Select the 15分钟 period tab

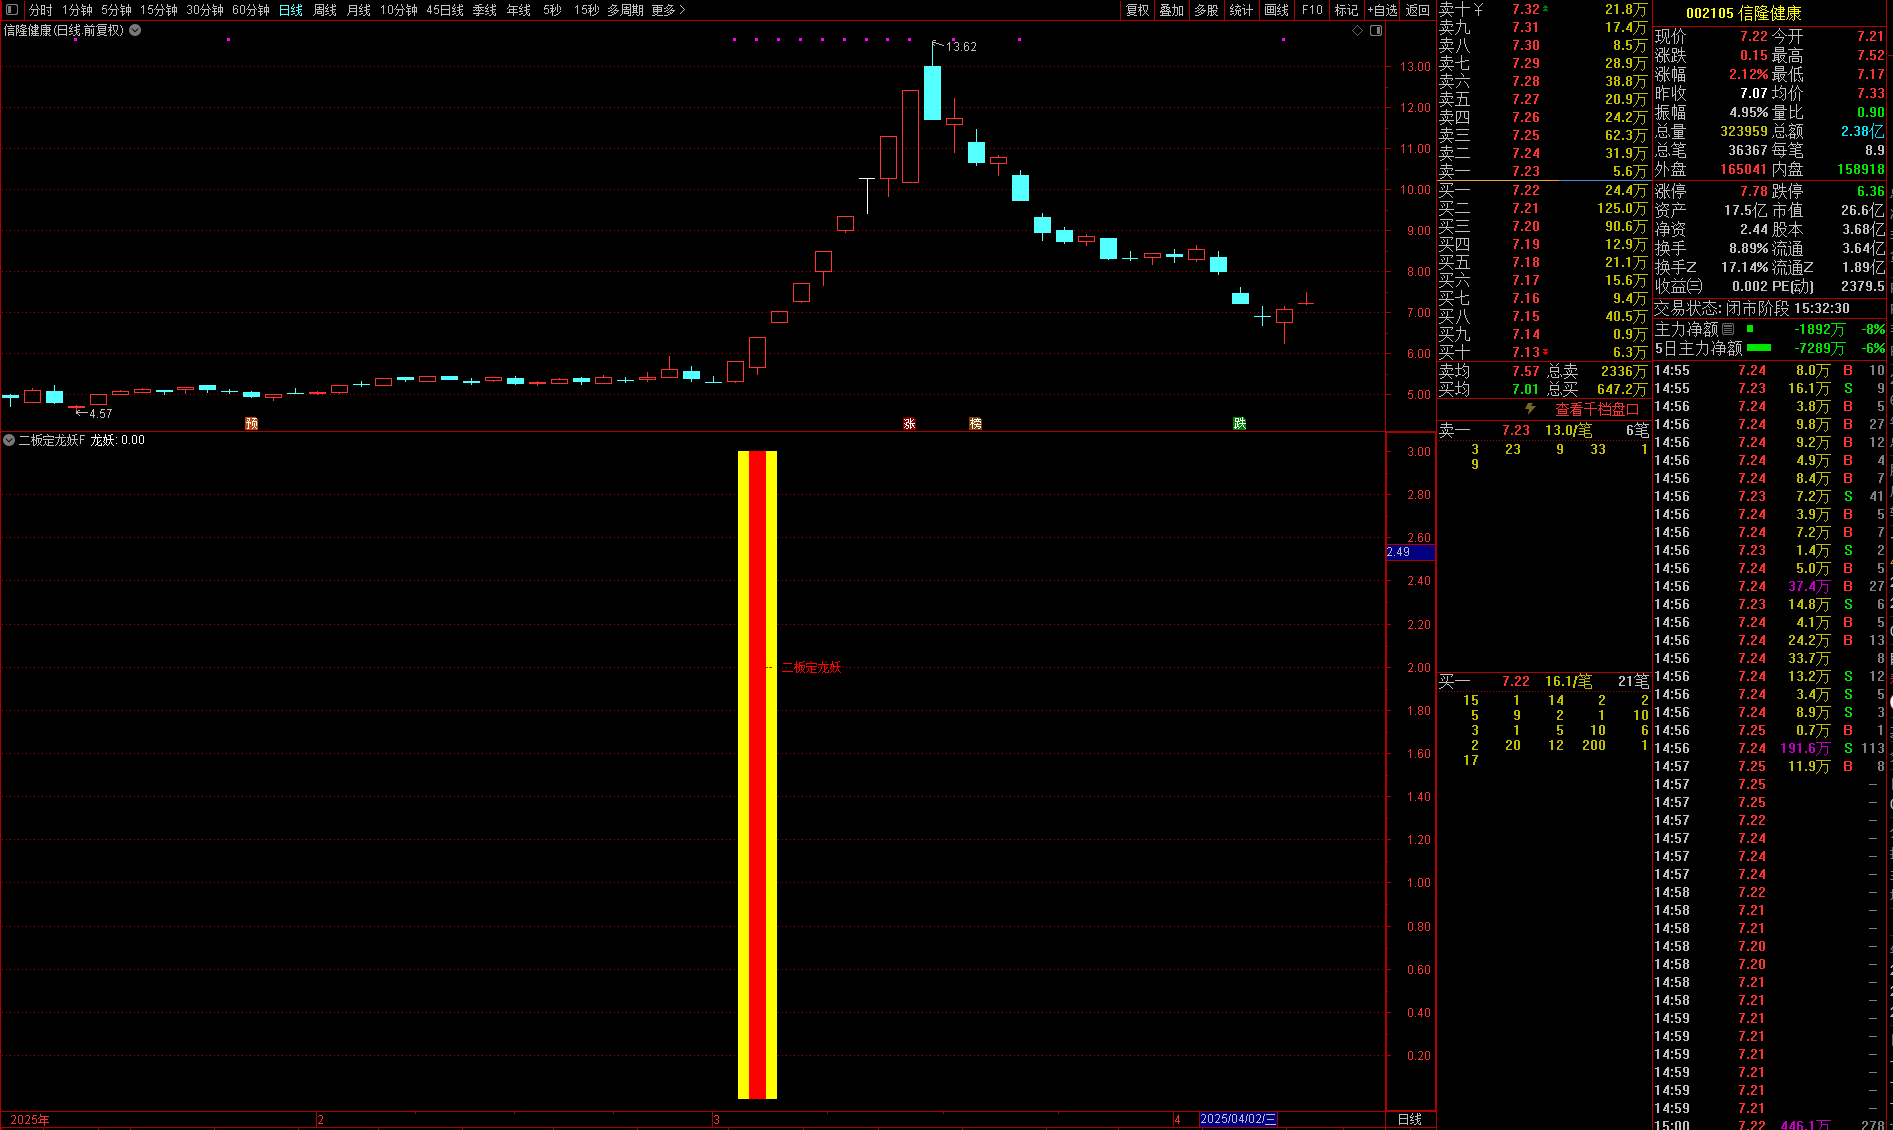[x=159, y=10]
